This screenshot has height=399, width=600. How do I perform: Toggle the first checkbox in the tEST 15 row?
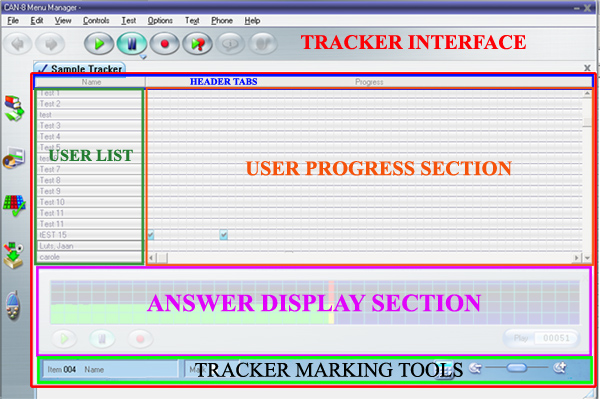[x=150, y=235]
